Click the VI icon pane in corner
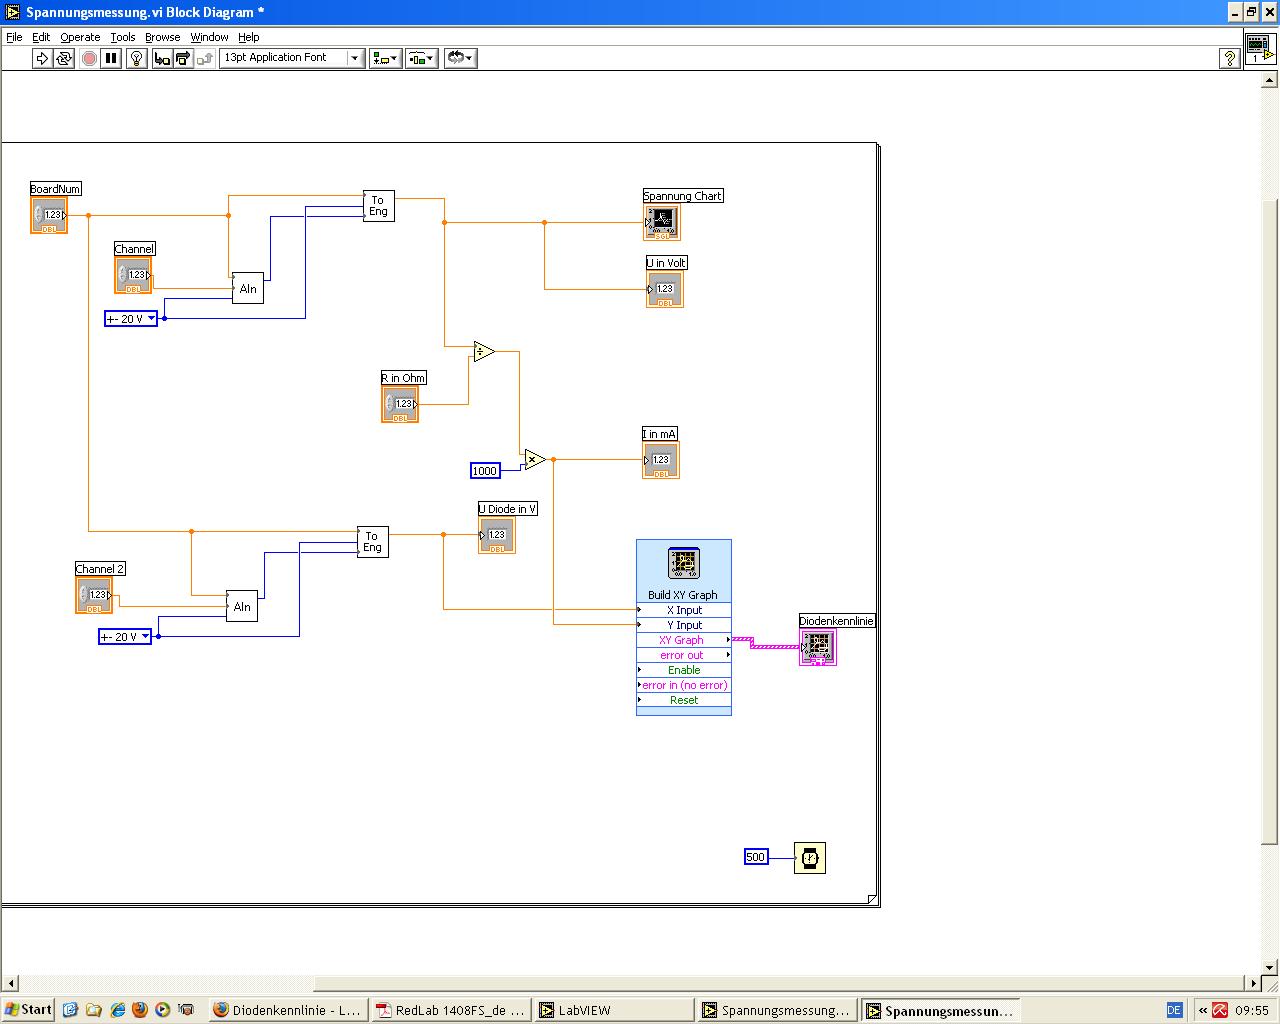 point(1259,48)
